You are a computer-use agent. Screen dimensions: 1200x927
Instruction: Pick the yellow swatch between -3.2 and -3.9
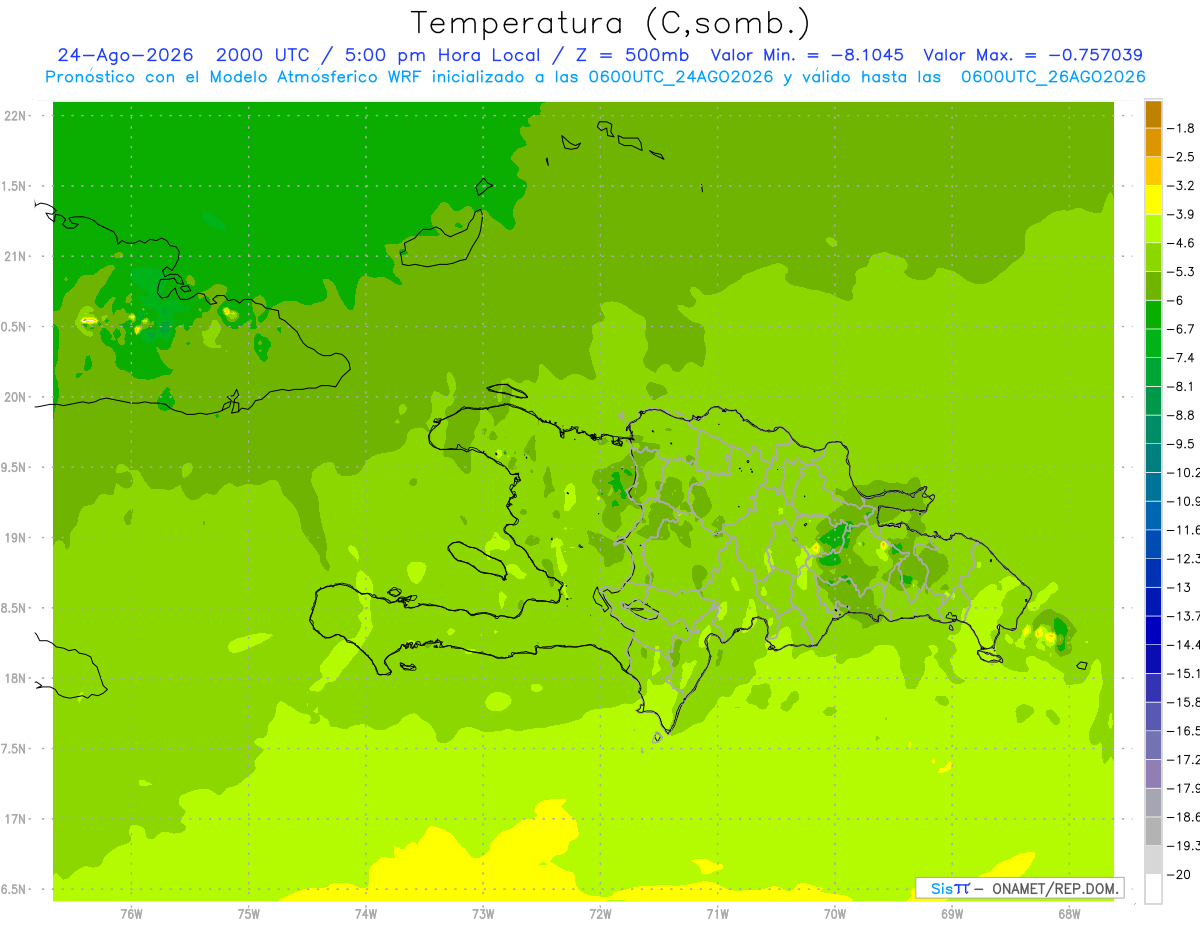pos(1153,200)
